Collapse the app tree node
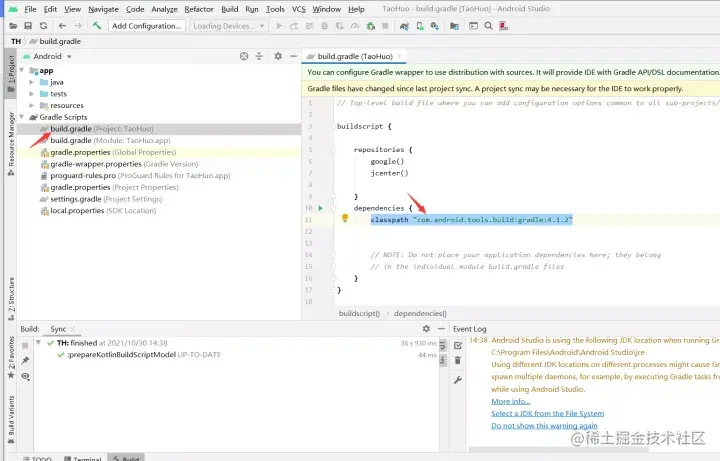 point(22,70)
